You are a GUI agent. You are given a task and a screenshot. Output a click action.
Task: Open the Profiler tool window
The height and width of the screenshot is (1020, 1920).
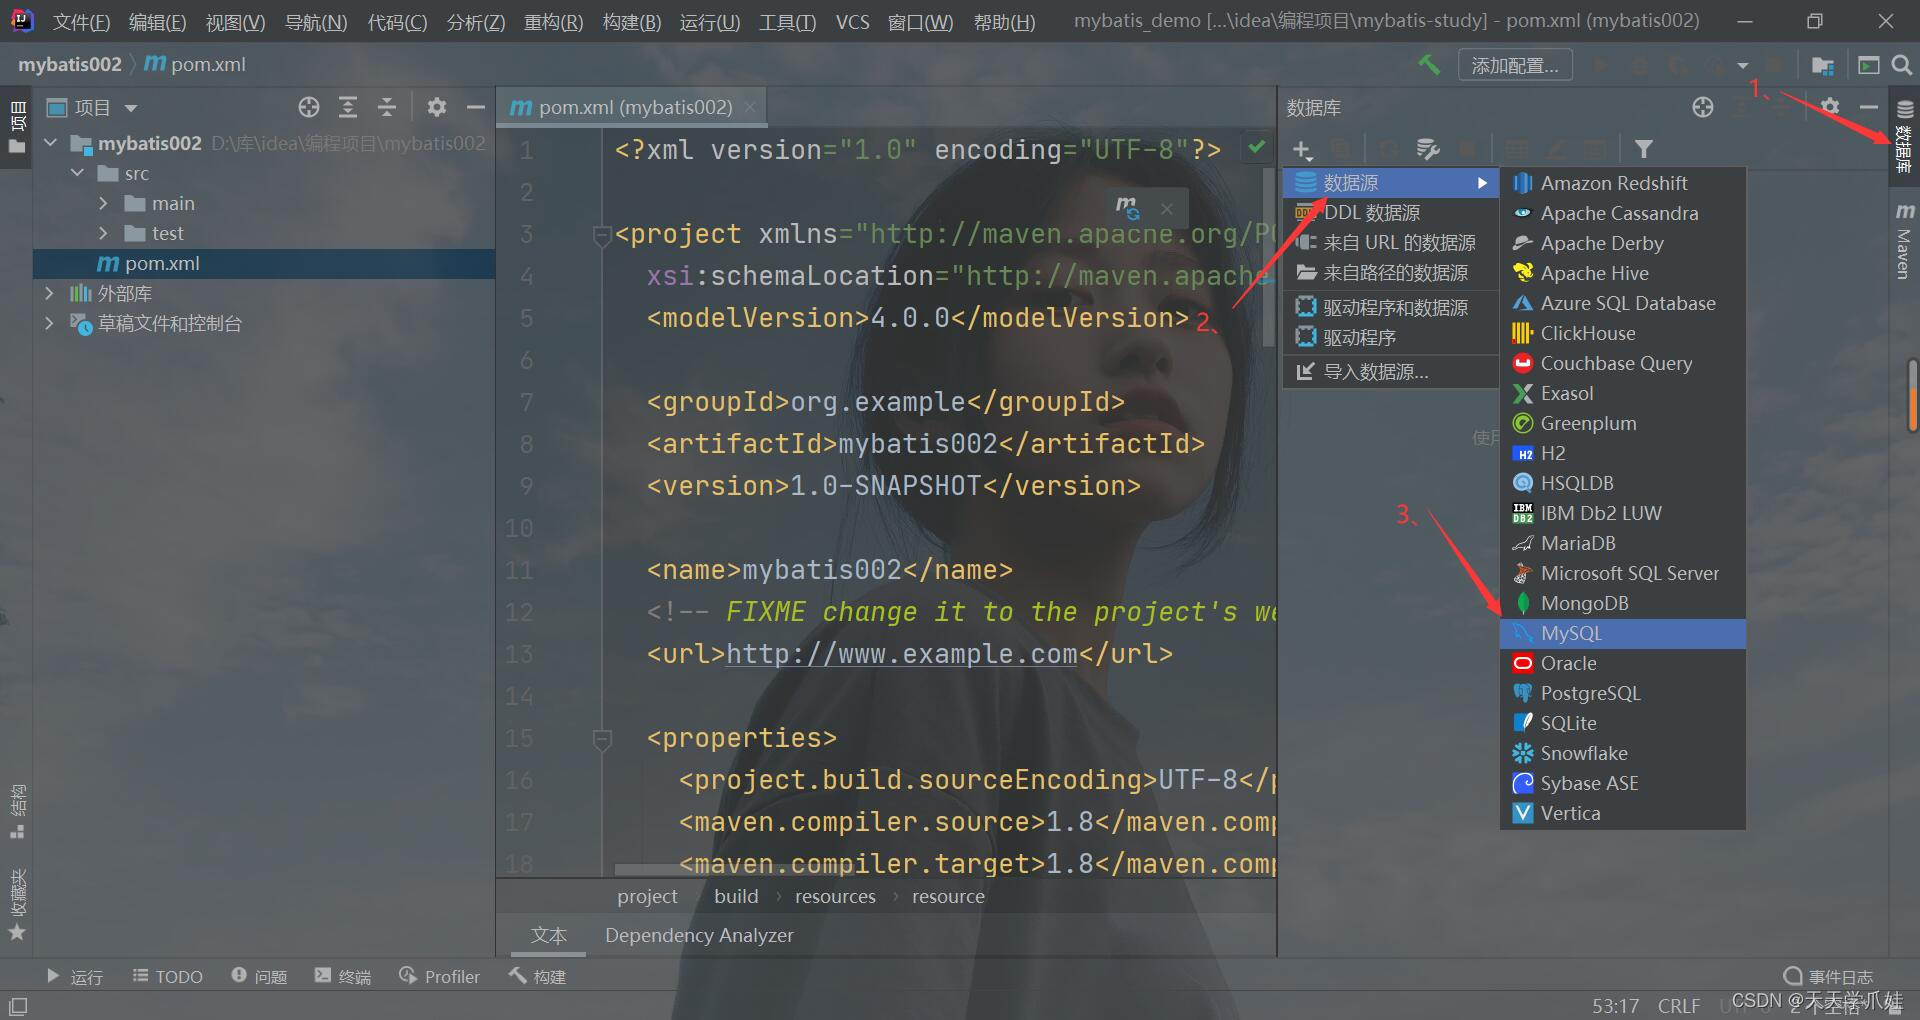[439, 976]
